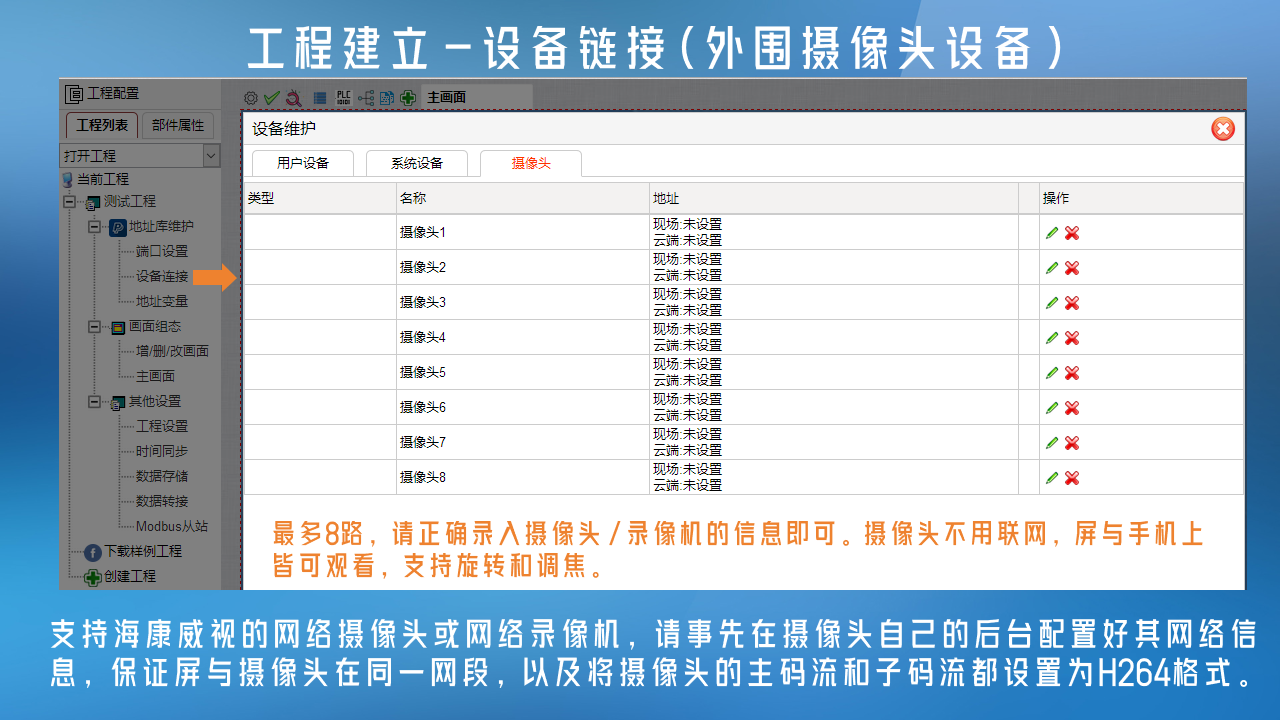
Task: Open the 部件属性 tab
Action: coord(177,125)
